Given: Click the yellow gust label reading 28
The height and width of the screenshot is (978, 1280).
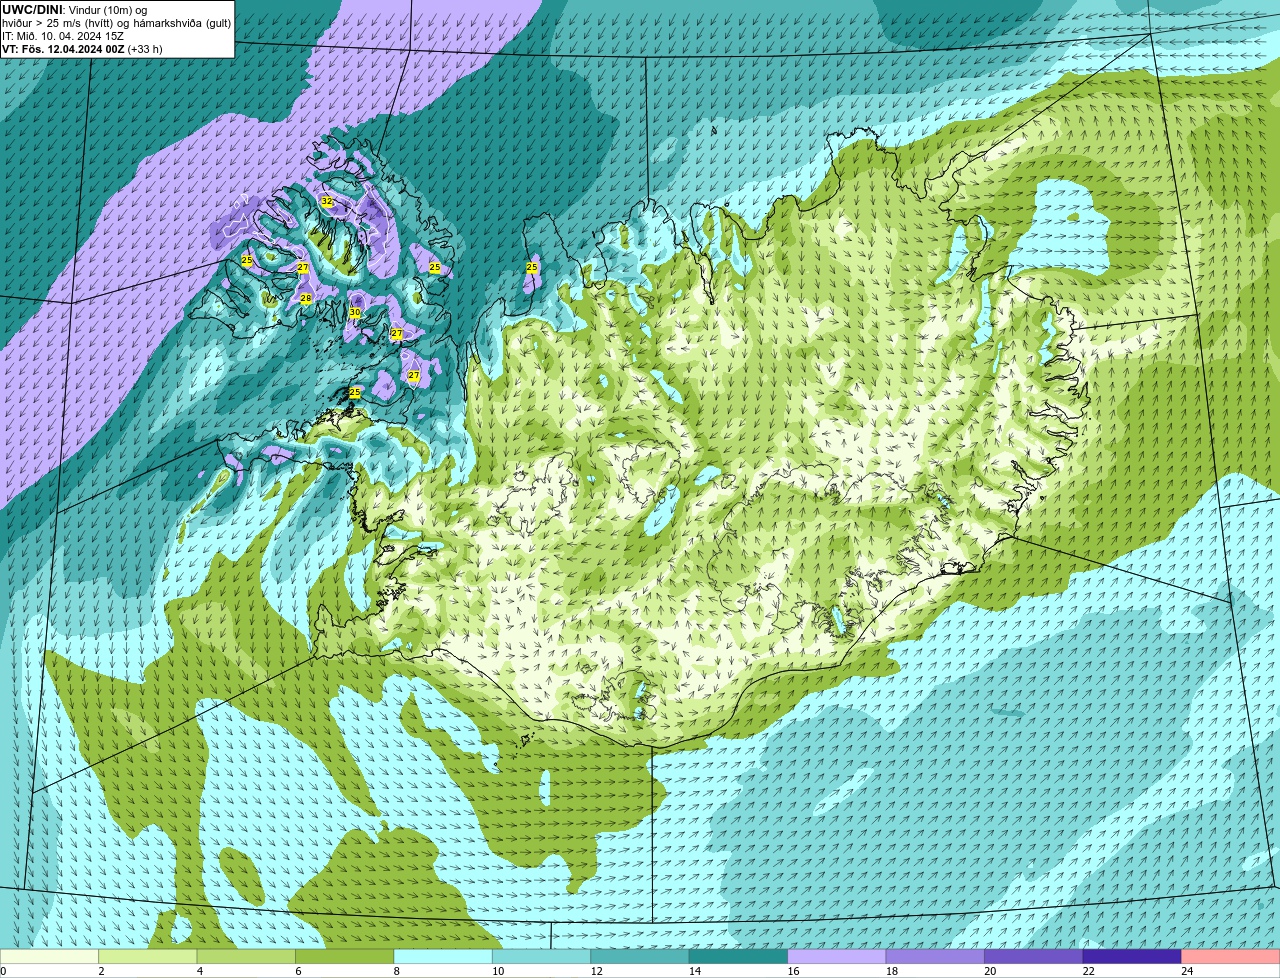Looking at the screenshot, I should tap(306, 299).
